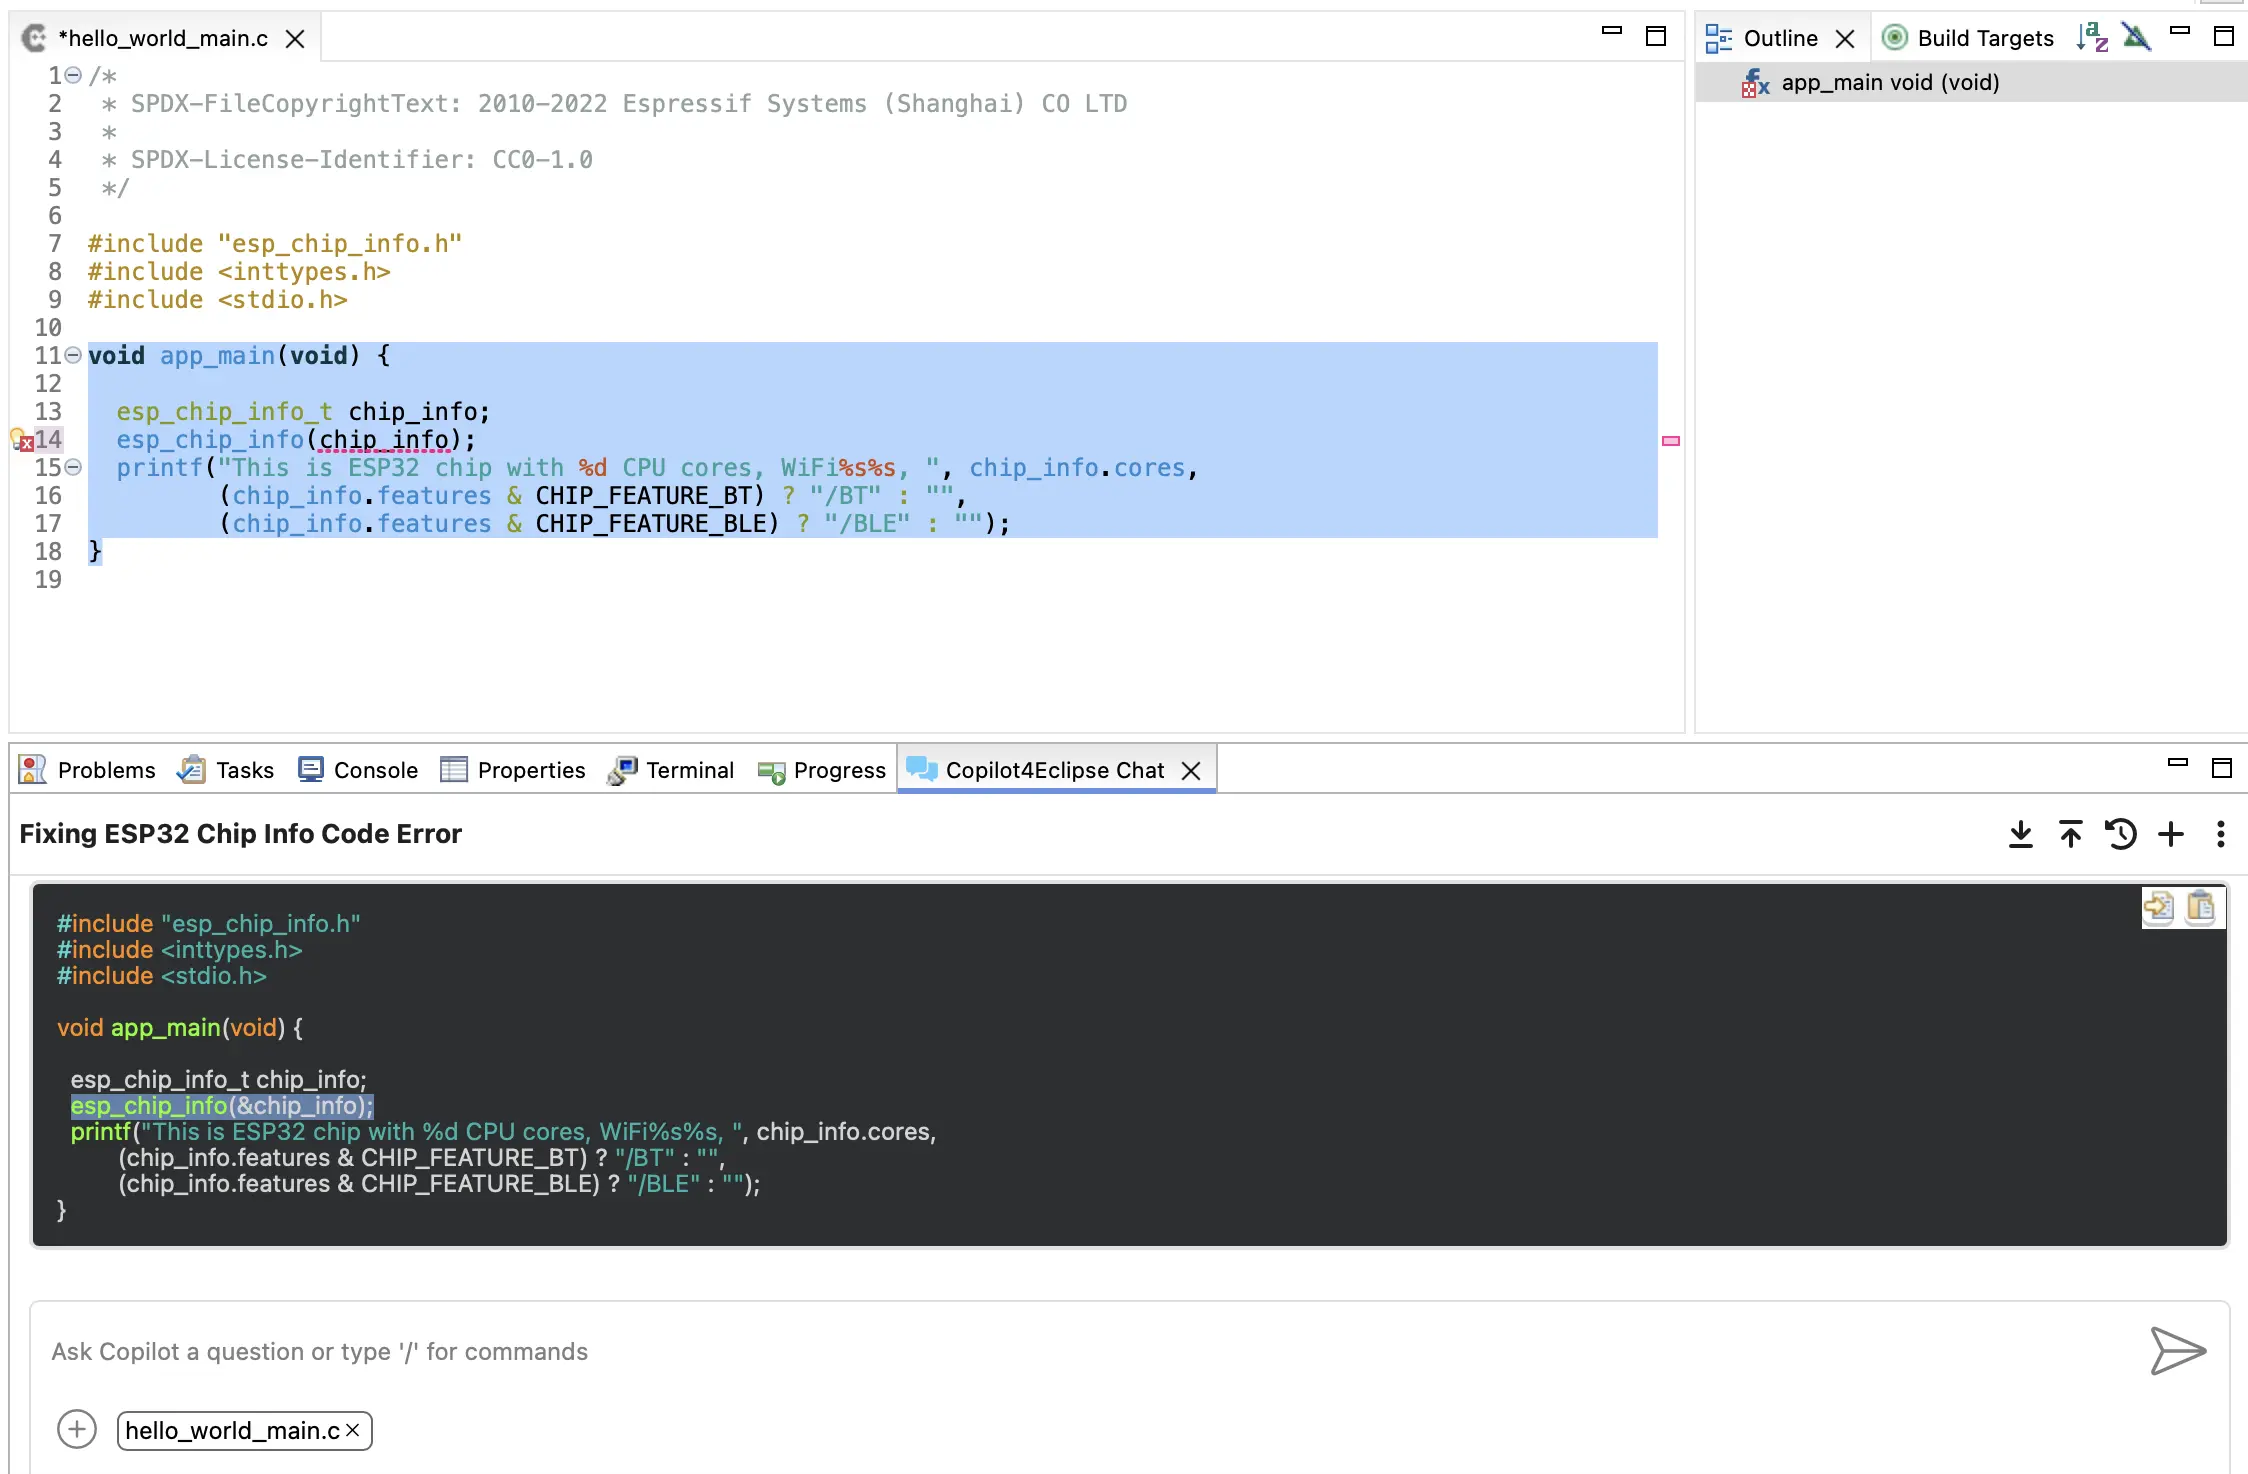Collapse the header comment fold
Screen dimensions: 2248x1474
[x=73, y=75]
